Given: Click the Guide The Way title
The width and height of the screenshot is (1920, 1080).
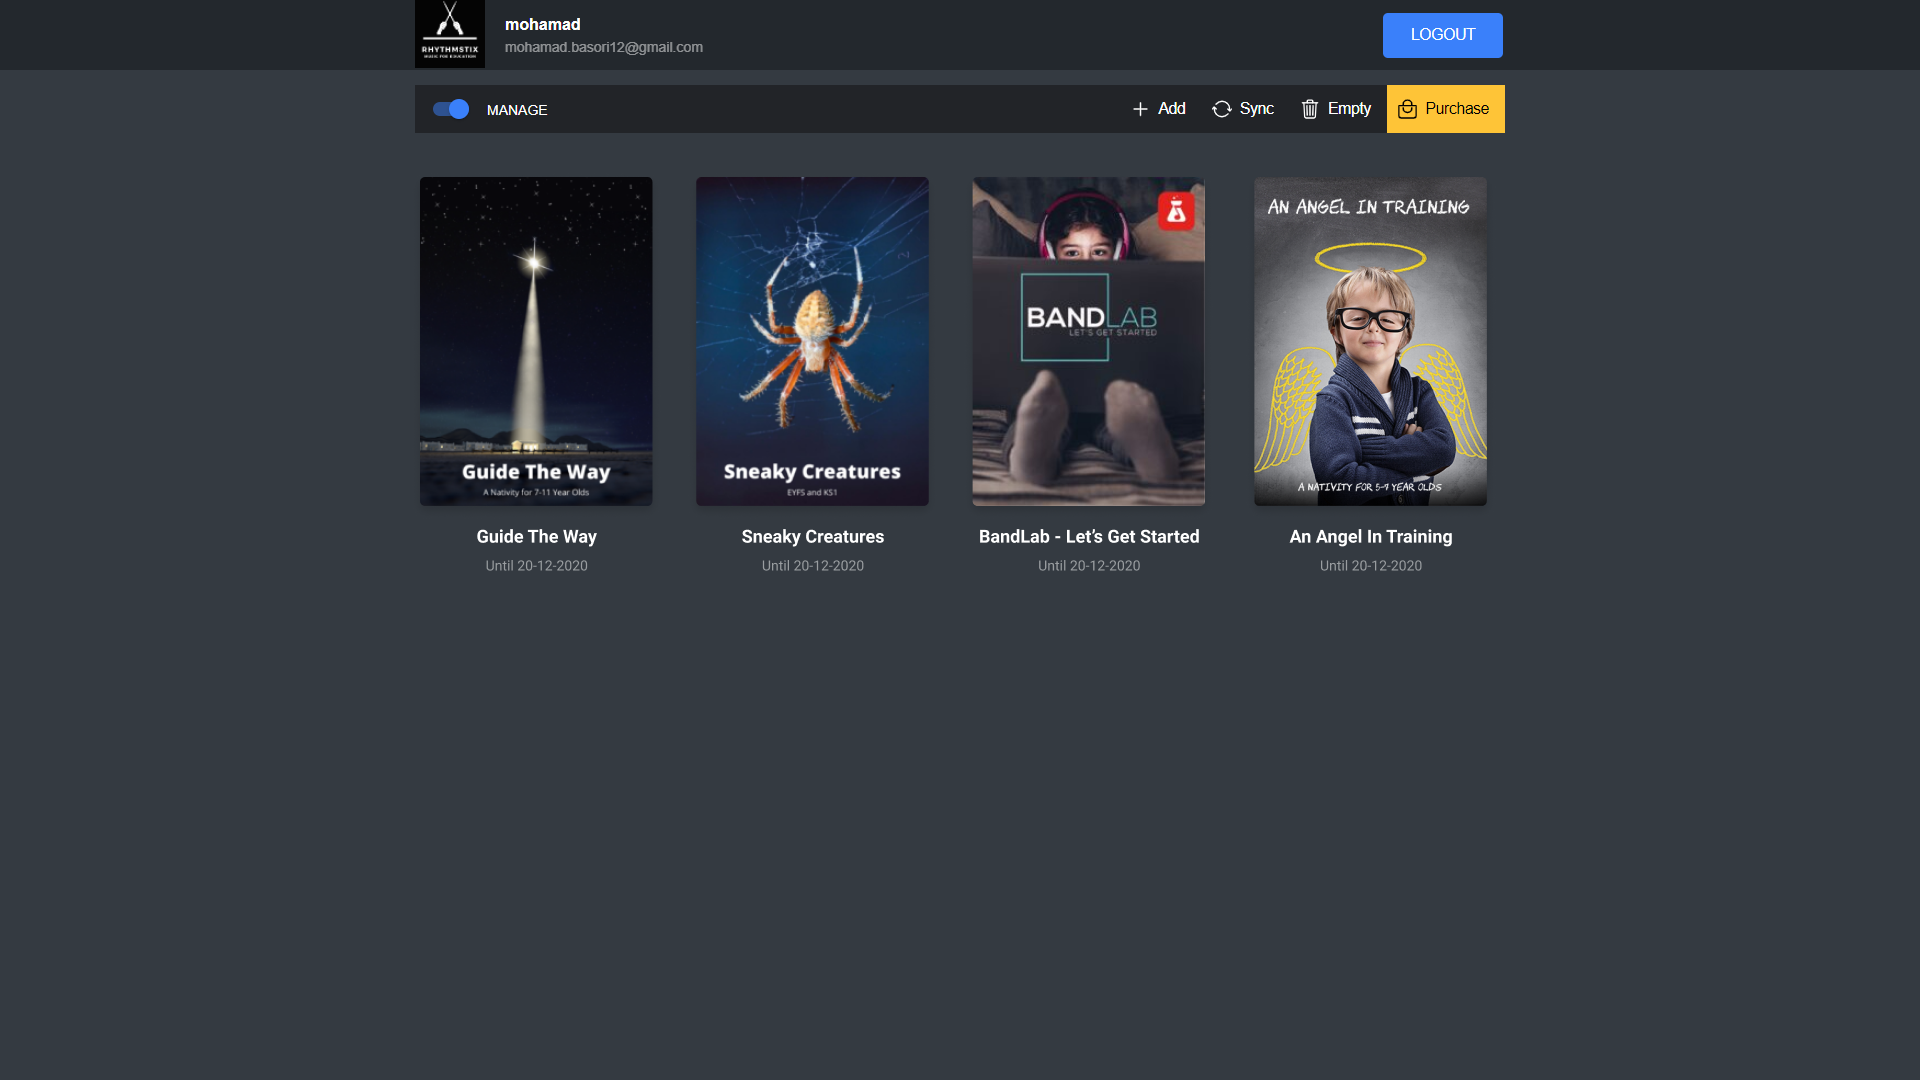Looking at the screenshot, I should (536, 537).
